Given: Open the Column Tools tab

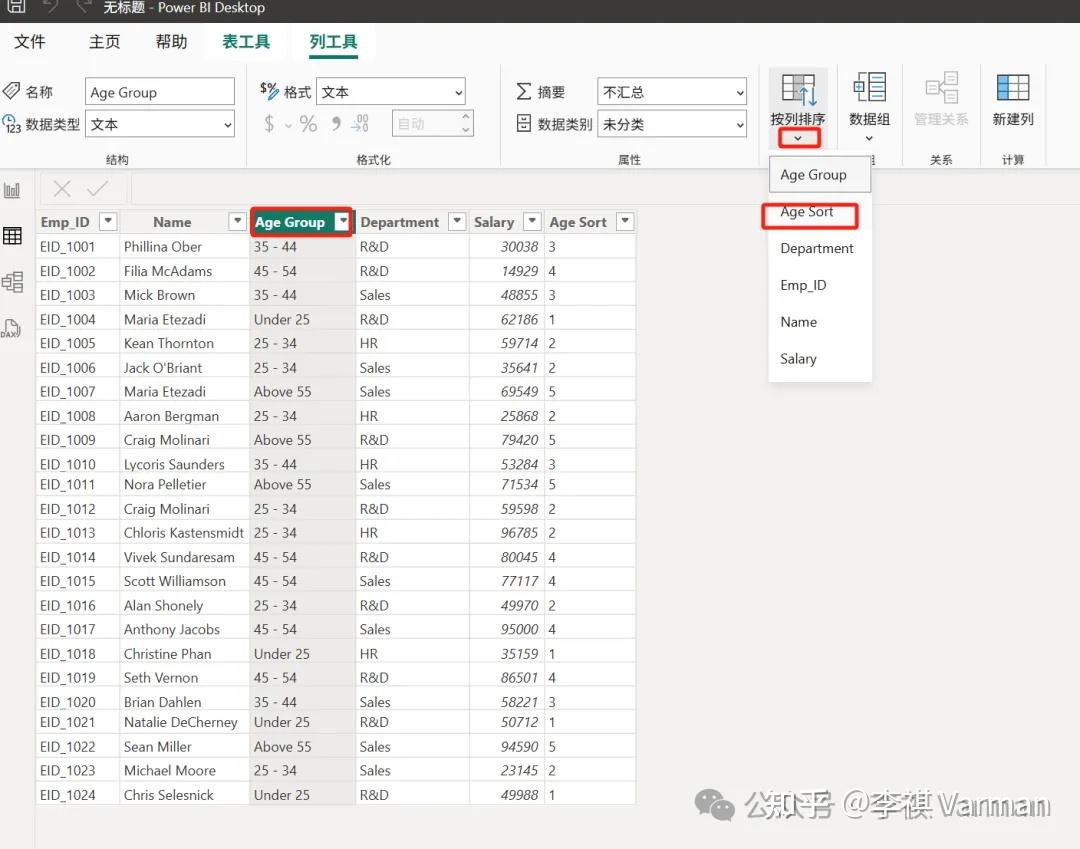Looking at the screenshot, I should [x=333, y=42].
